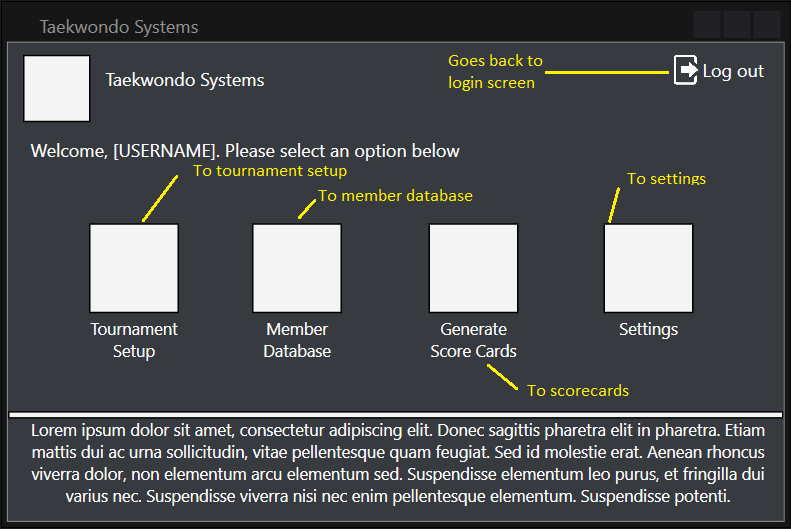The height and width of the screenshot is (529, 791).
Task: Open the Member Database icon tile
Action: coord(297,268)
